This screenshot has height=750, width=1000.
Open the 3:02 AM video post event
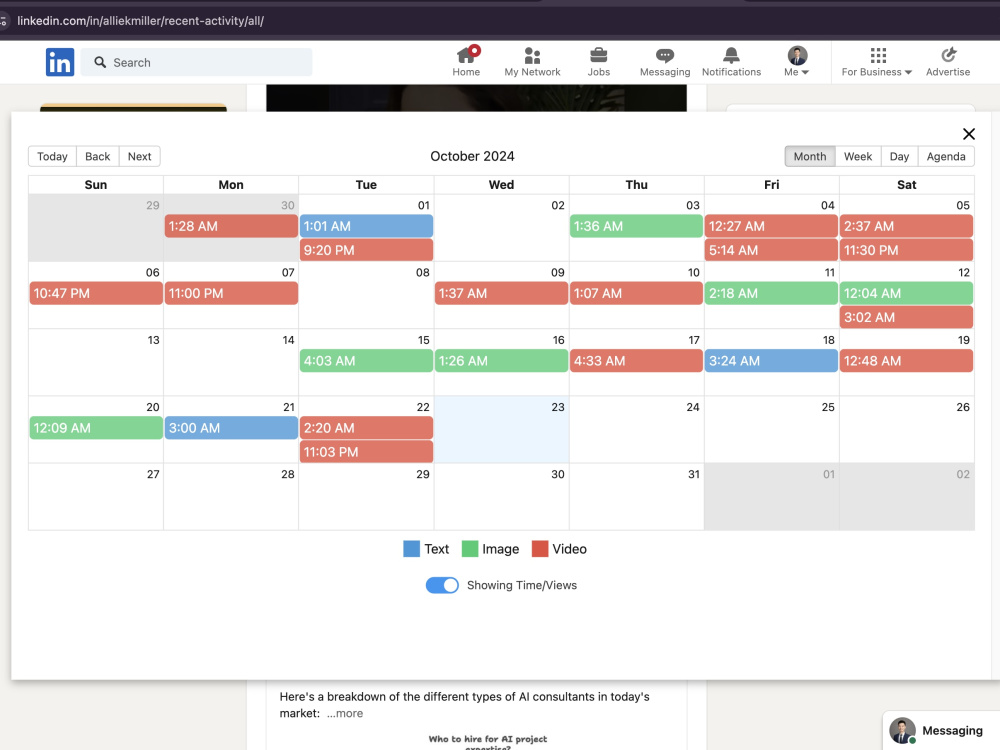(x=906, y=317)
